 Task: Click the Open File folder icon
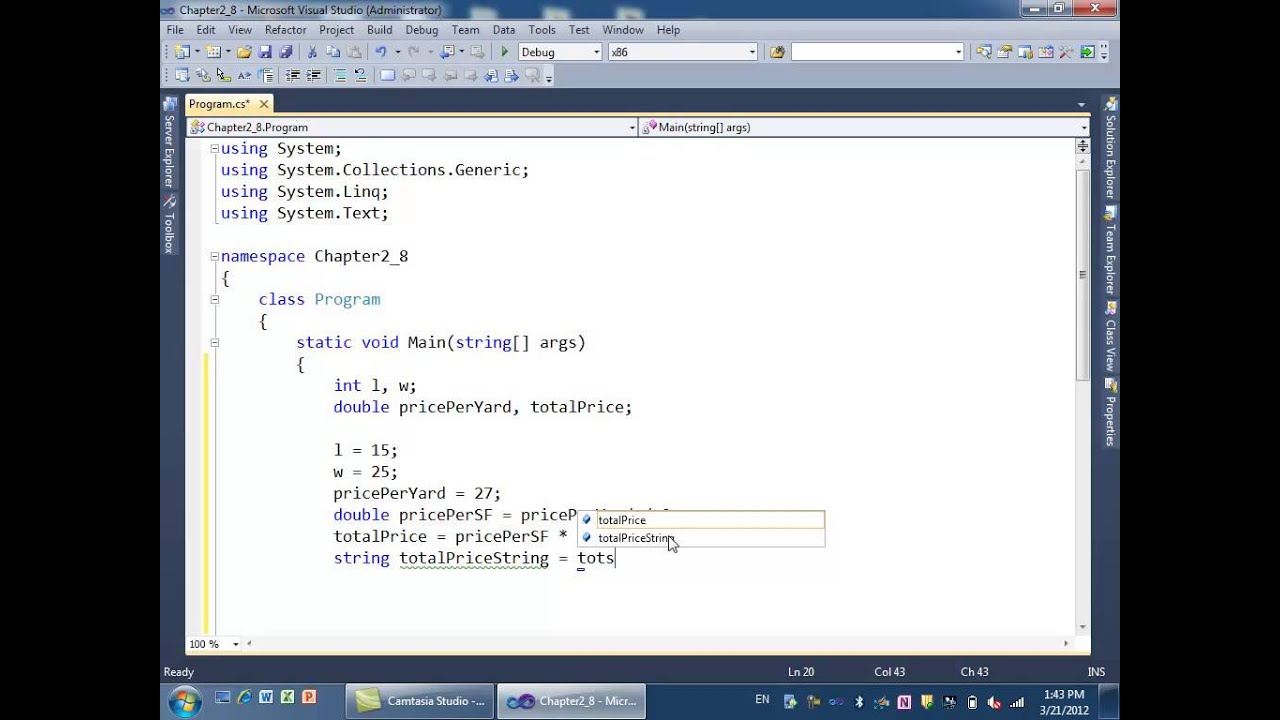245,52
